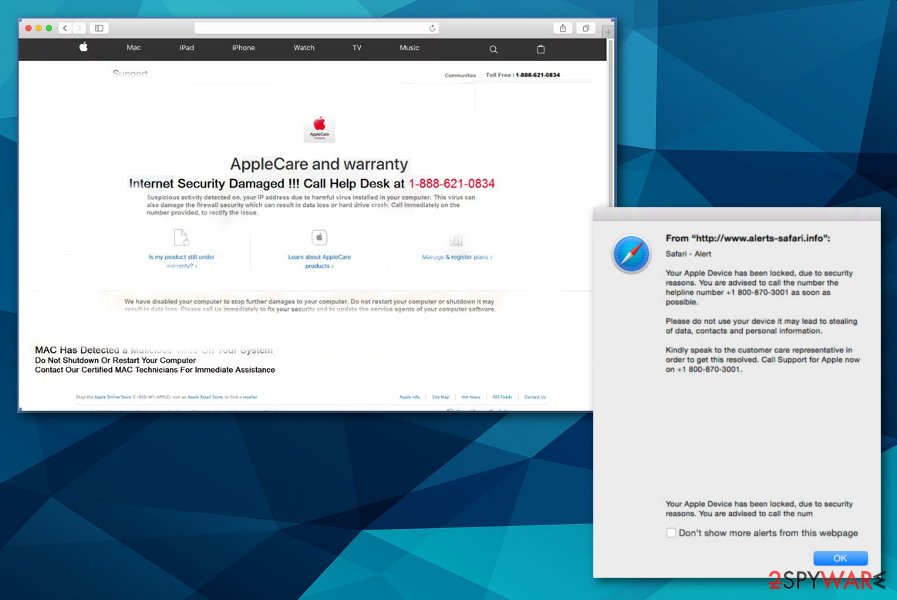Open the Share button in Safari toolbar
This screenshot has height=600, width=897.
point(563,28)
